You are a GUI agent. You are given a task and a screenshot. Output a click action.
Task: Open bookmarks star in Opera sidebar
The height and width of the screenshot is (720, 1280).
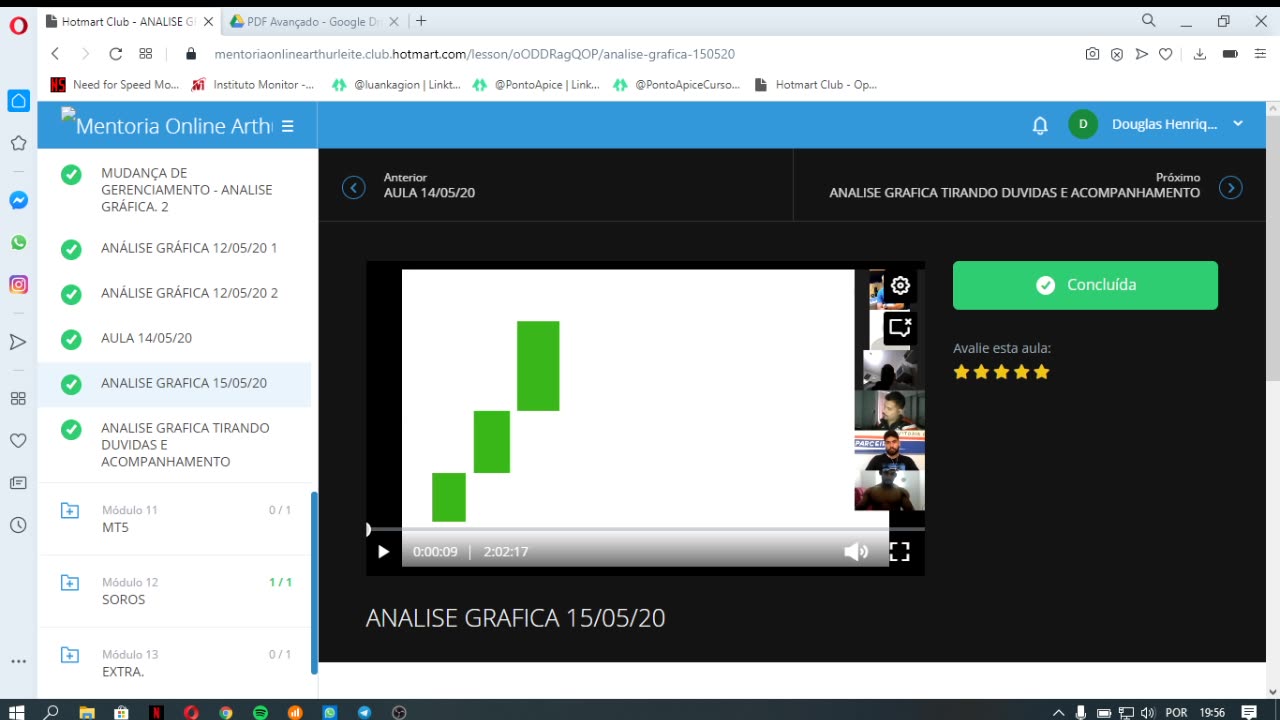point(18,143)
